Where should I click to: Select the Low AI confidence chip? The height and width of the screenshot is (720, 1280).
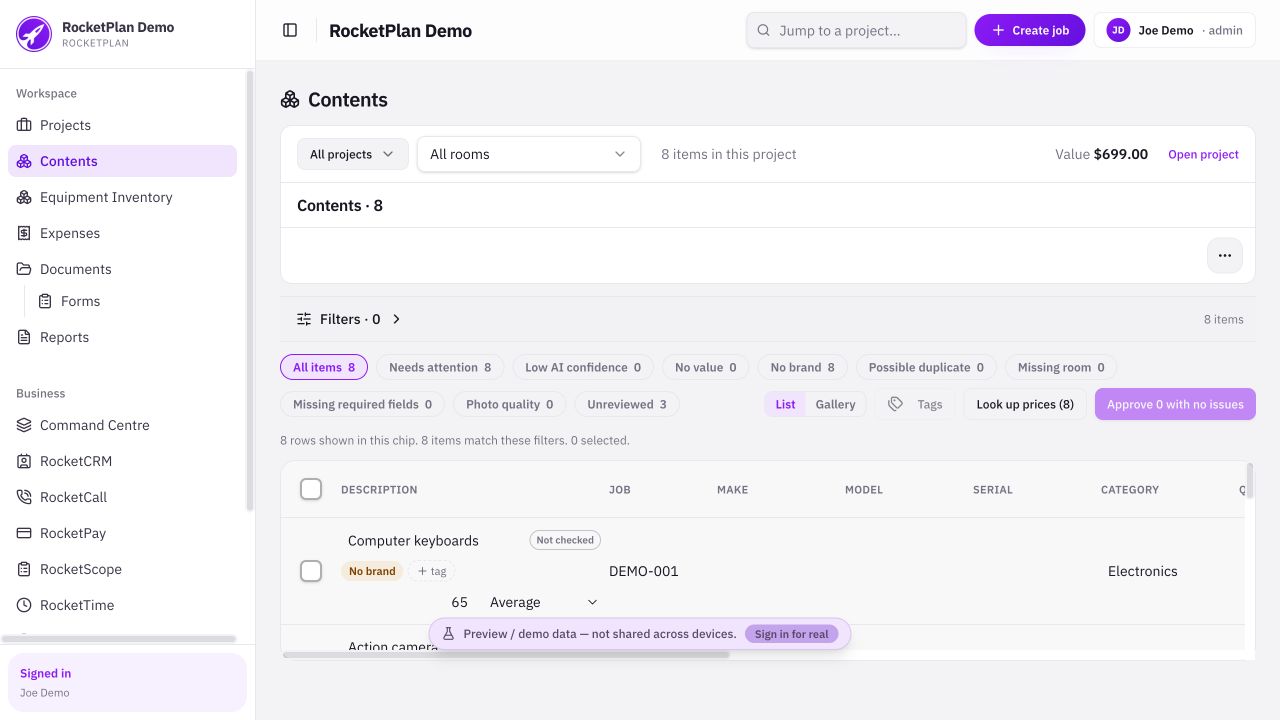pos(583,367)
